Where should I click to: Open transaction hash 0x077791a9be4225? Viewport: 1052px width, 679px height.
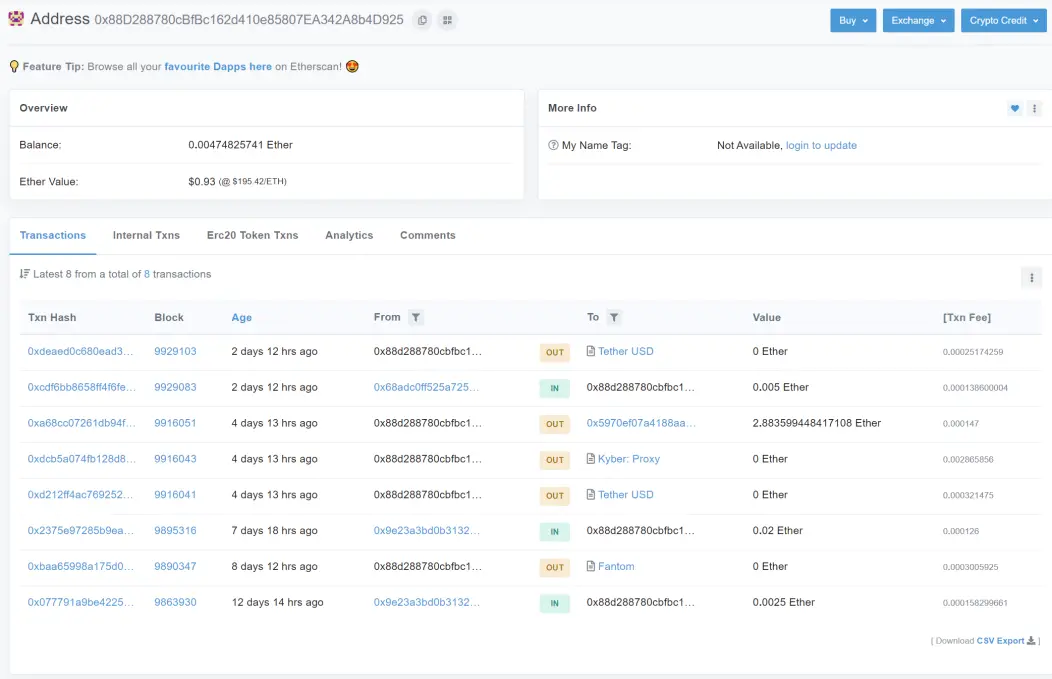[81, 602]
